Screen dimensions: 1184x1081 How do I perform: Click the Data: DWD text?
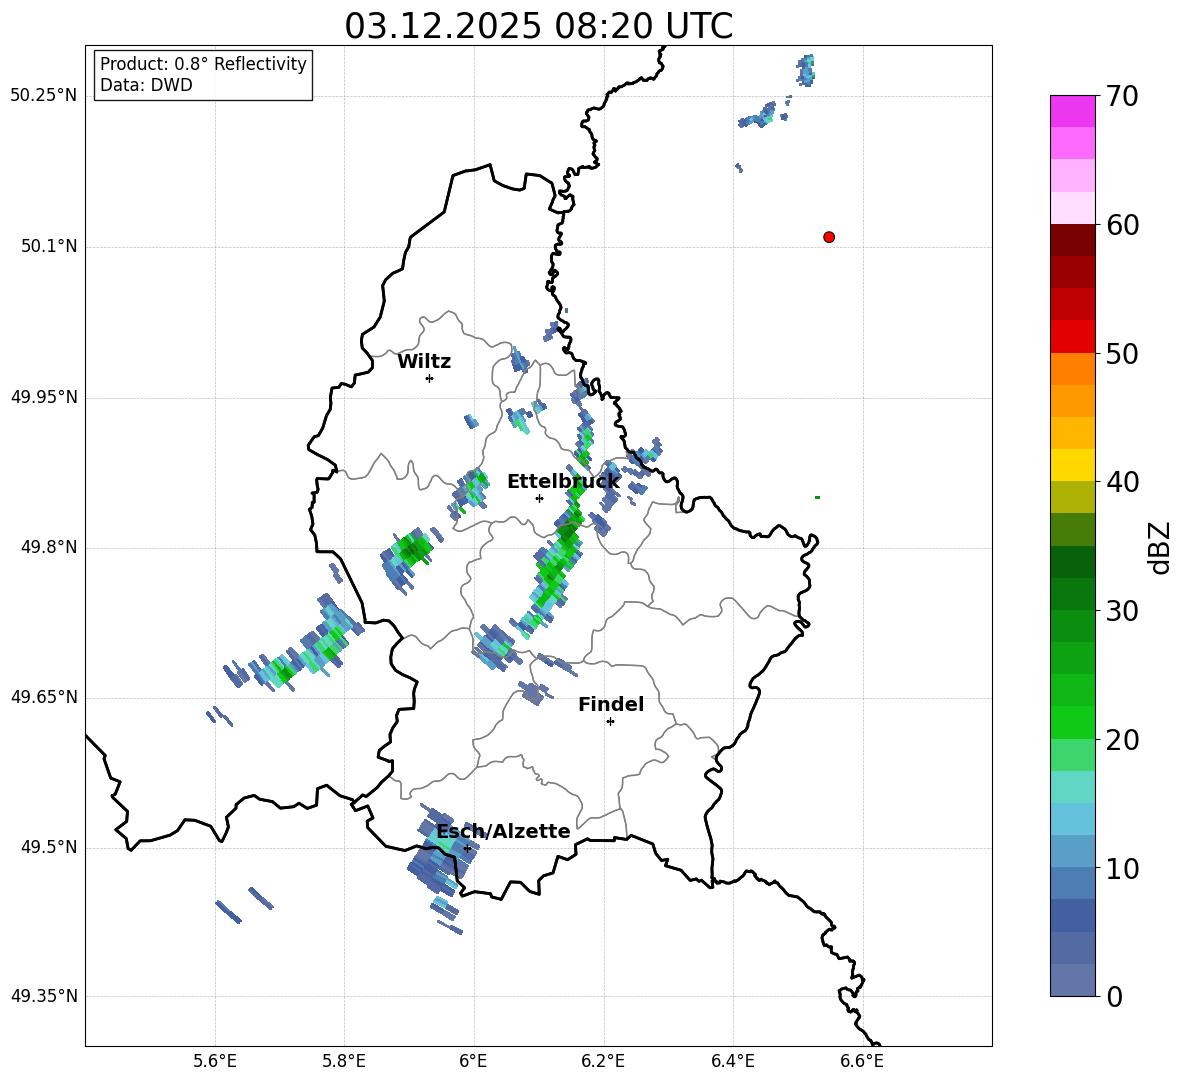click(x=146, y=85)
